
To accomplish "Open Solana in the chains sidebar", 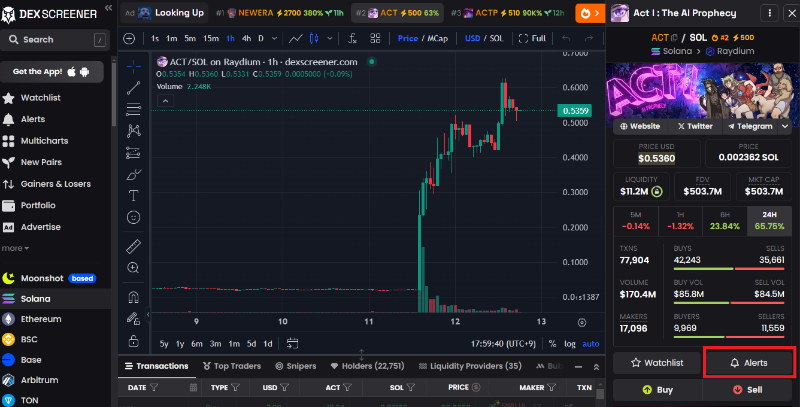I will [x=55, y=299].
